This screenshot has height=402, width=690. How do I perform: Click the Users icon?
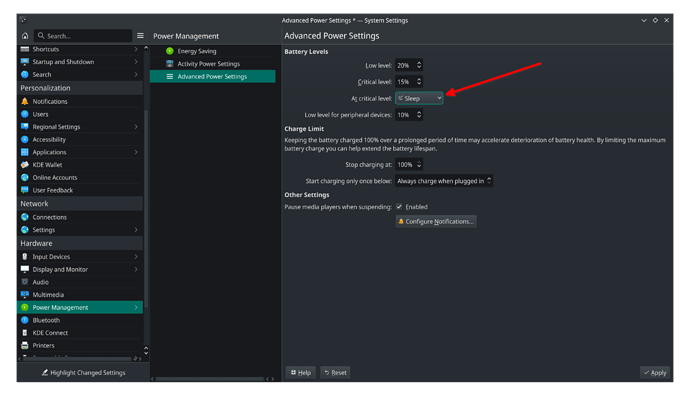coord(25,114)
